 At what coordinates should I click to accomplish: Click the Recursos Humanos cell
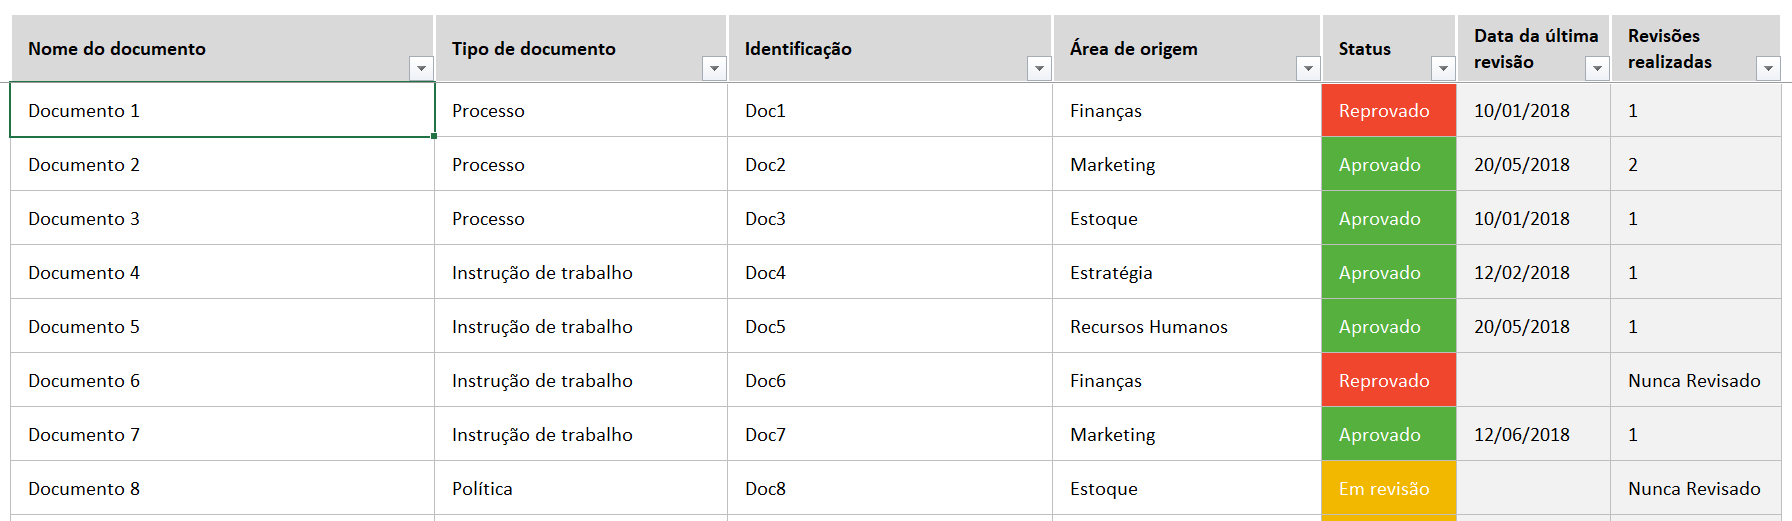coord(1187,326)
